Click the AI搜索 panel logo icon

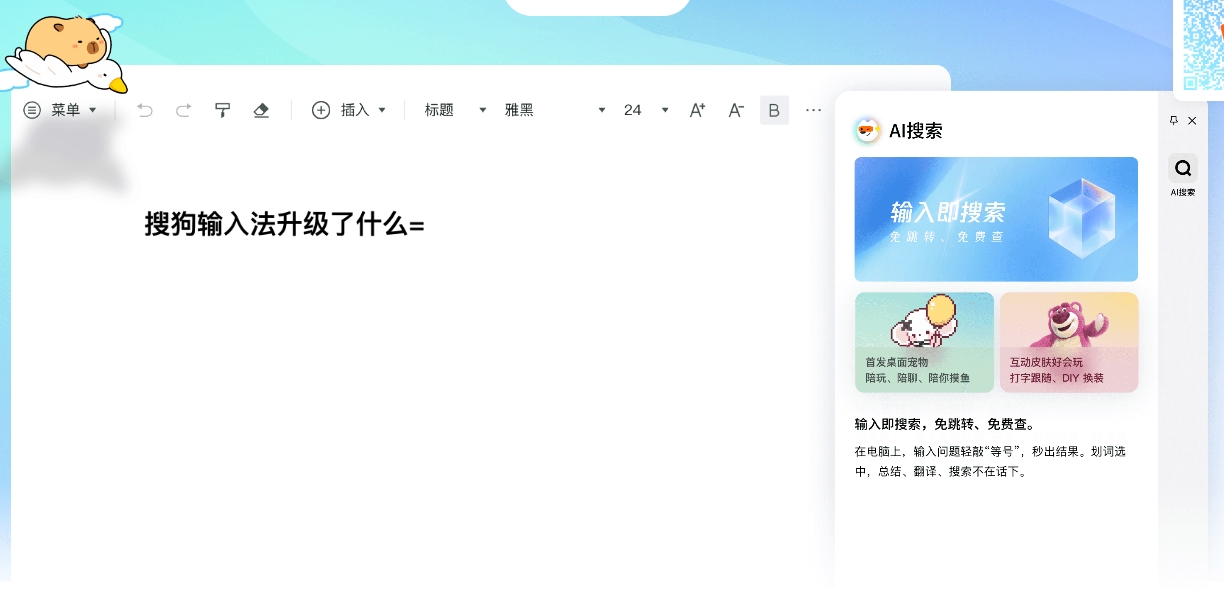pos(867,130)
